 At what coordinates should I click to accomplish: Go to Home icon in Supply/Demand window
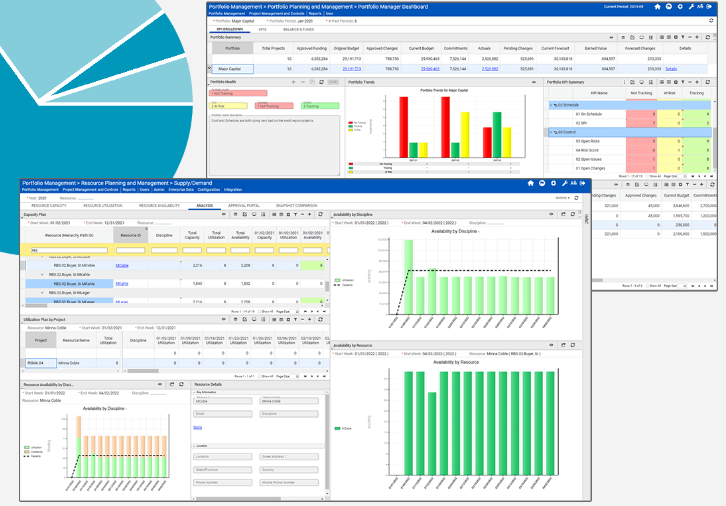pos(531,183)
